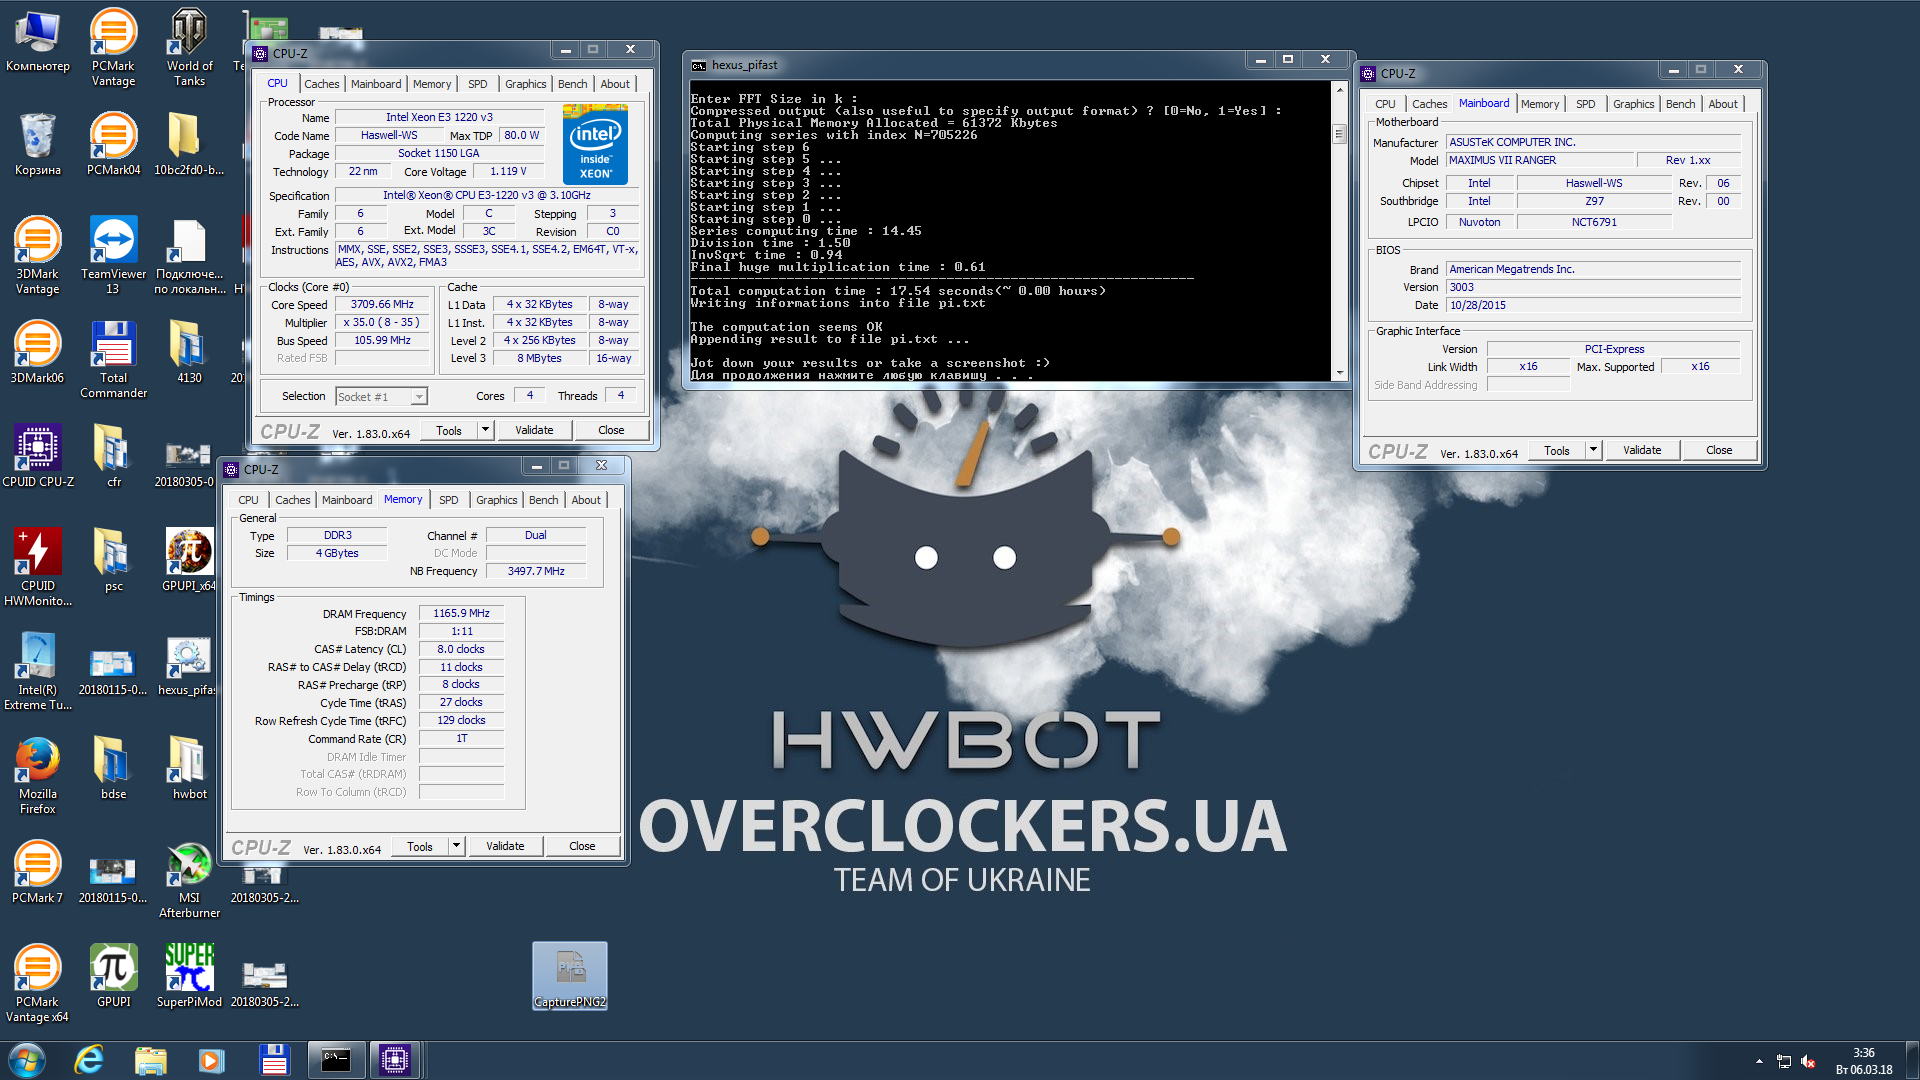The width and height of the screenshot is (1920, 1080).
Task: Launch Mozilla Firefox from desktop
Action: pos(37,775)
